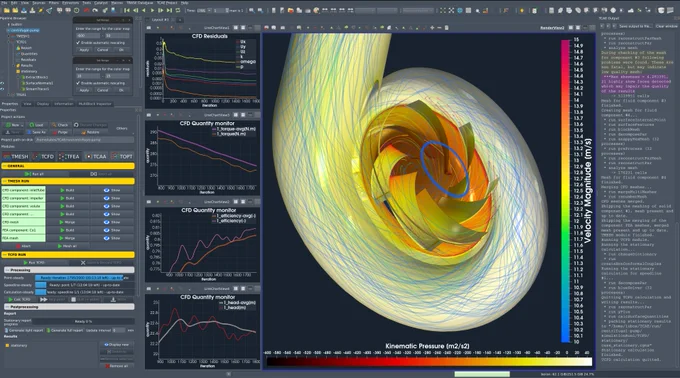Click Cancel in lower Set Range dialog
This screenshot has height=378, width=680.
tap(103, 90)
